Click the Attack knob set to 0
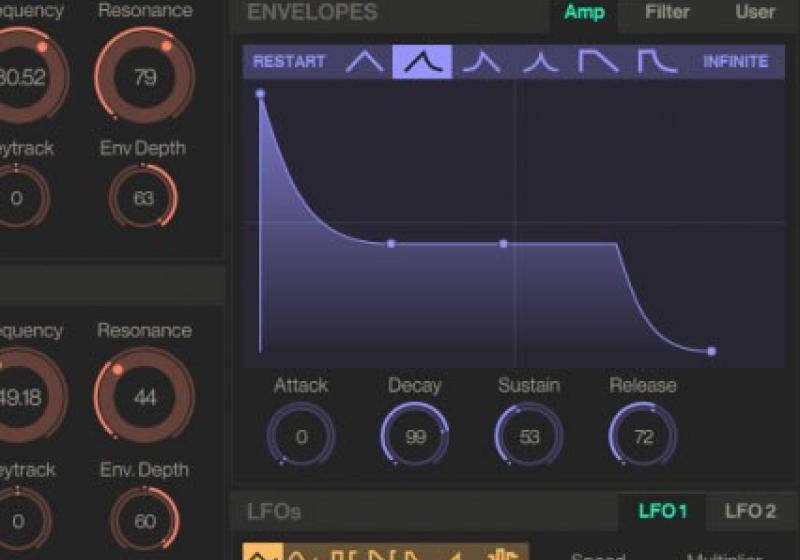The width and height of the screenshot is (800, 560). pyautogui.click(x=301, y=436)
